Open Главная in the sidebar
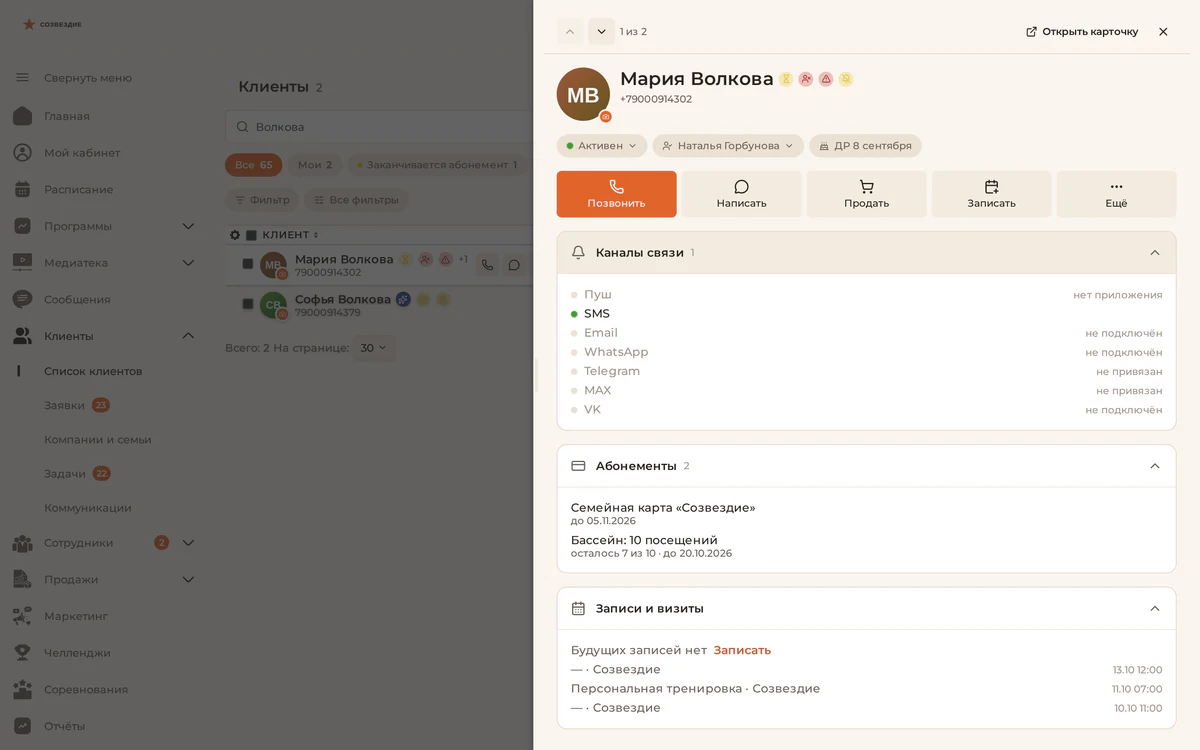Viewport: 1200px width, 750px height. pos(66,116)
